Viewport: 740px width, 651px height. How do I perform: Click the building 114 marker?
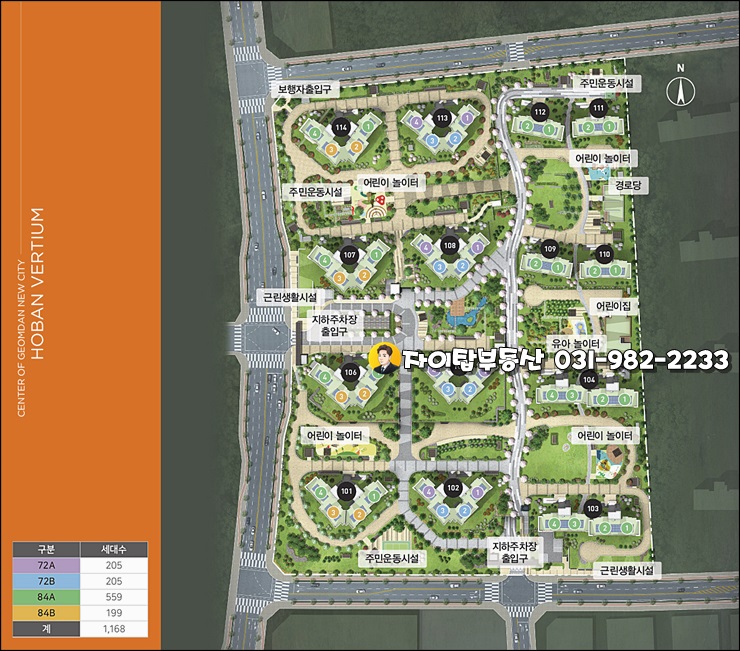click(x=341, y=127)
